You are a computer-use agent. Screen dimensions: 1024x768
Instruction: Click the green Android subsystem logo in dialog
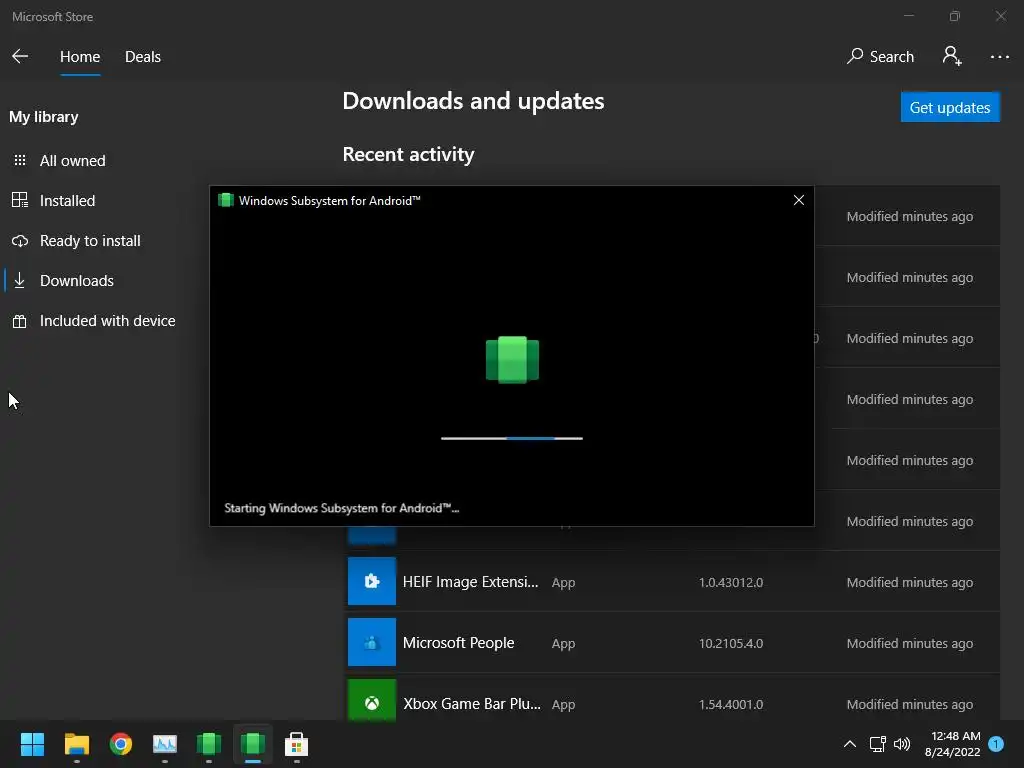tap(512, 359)
